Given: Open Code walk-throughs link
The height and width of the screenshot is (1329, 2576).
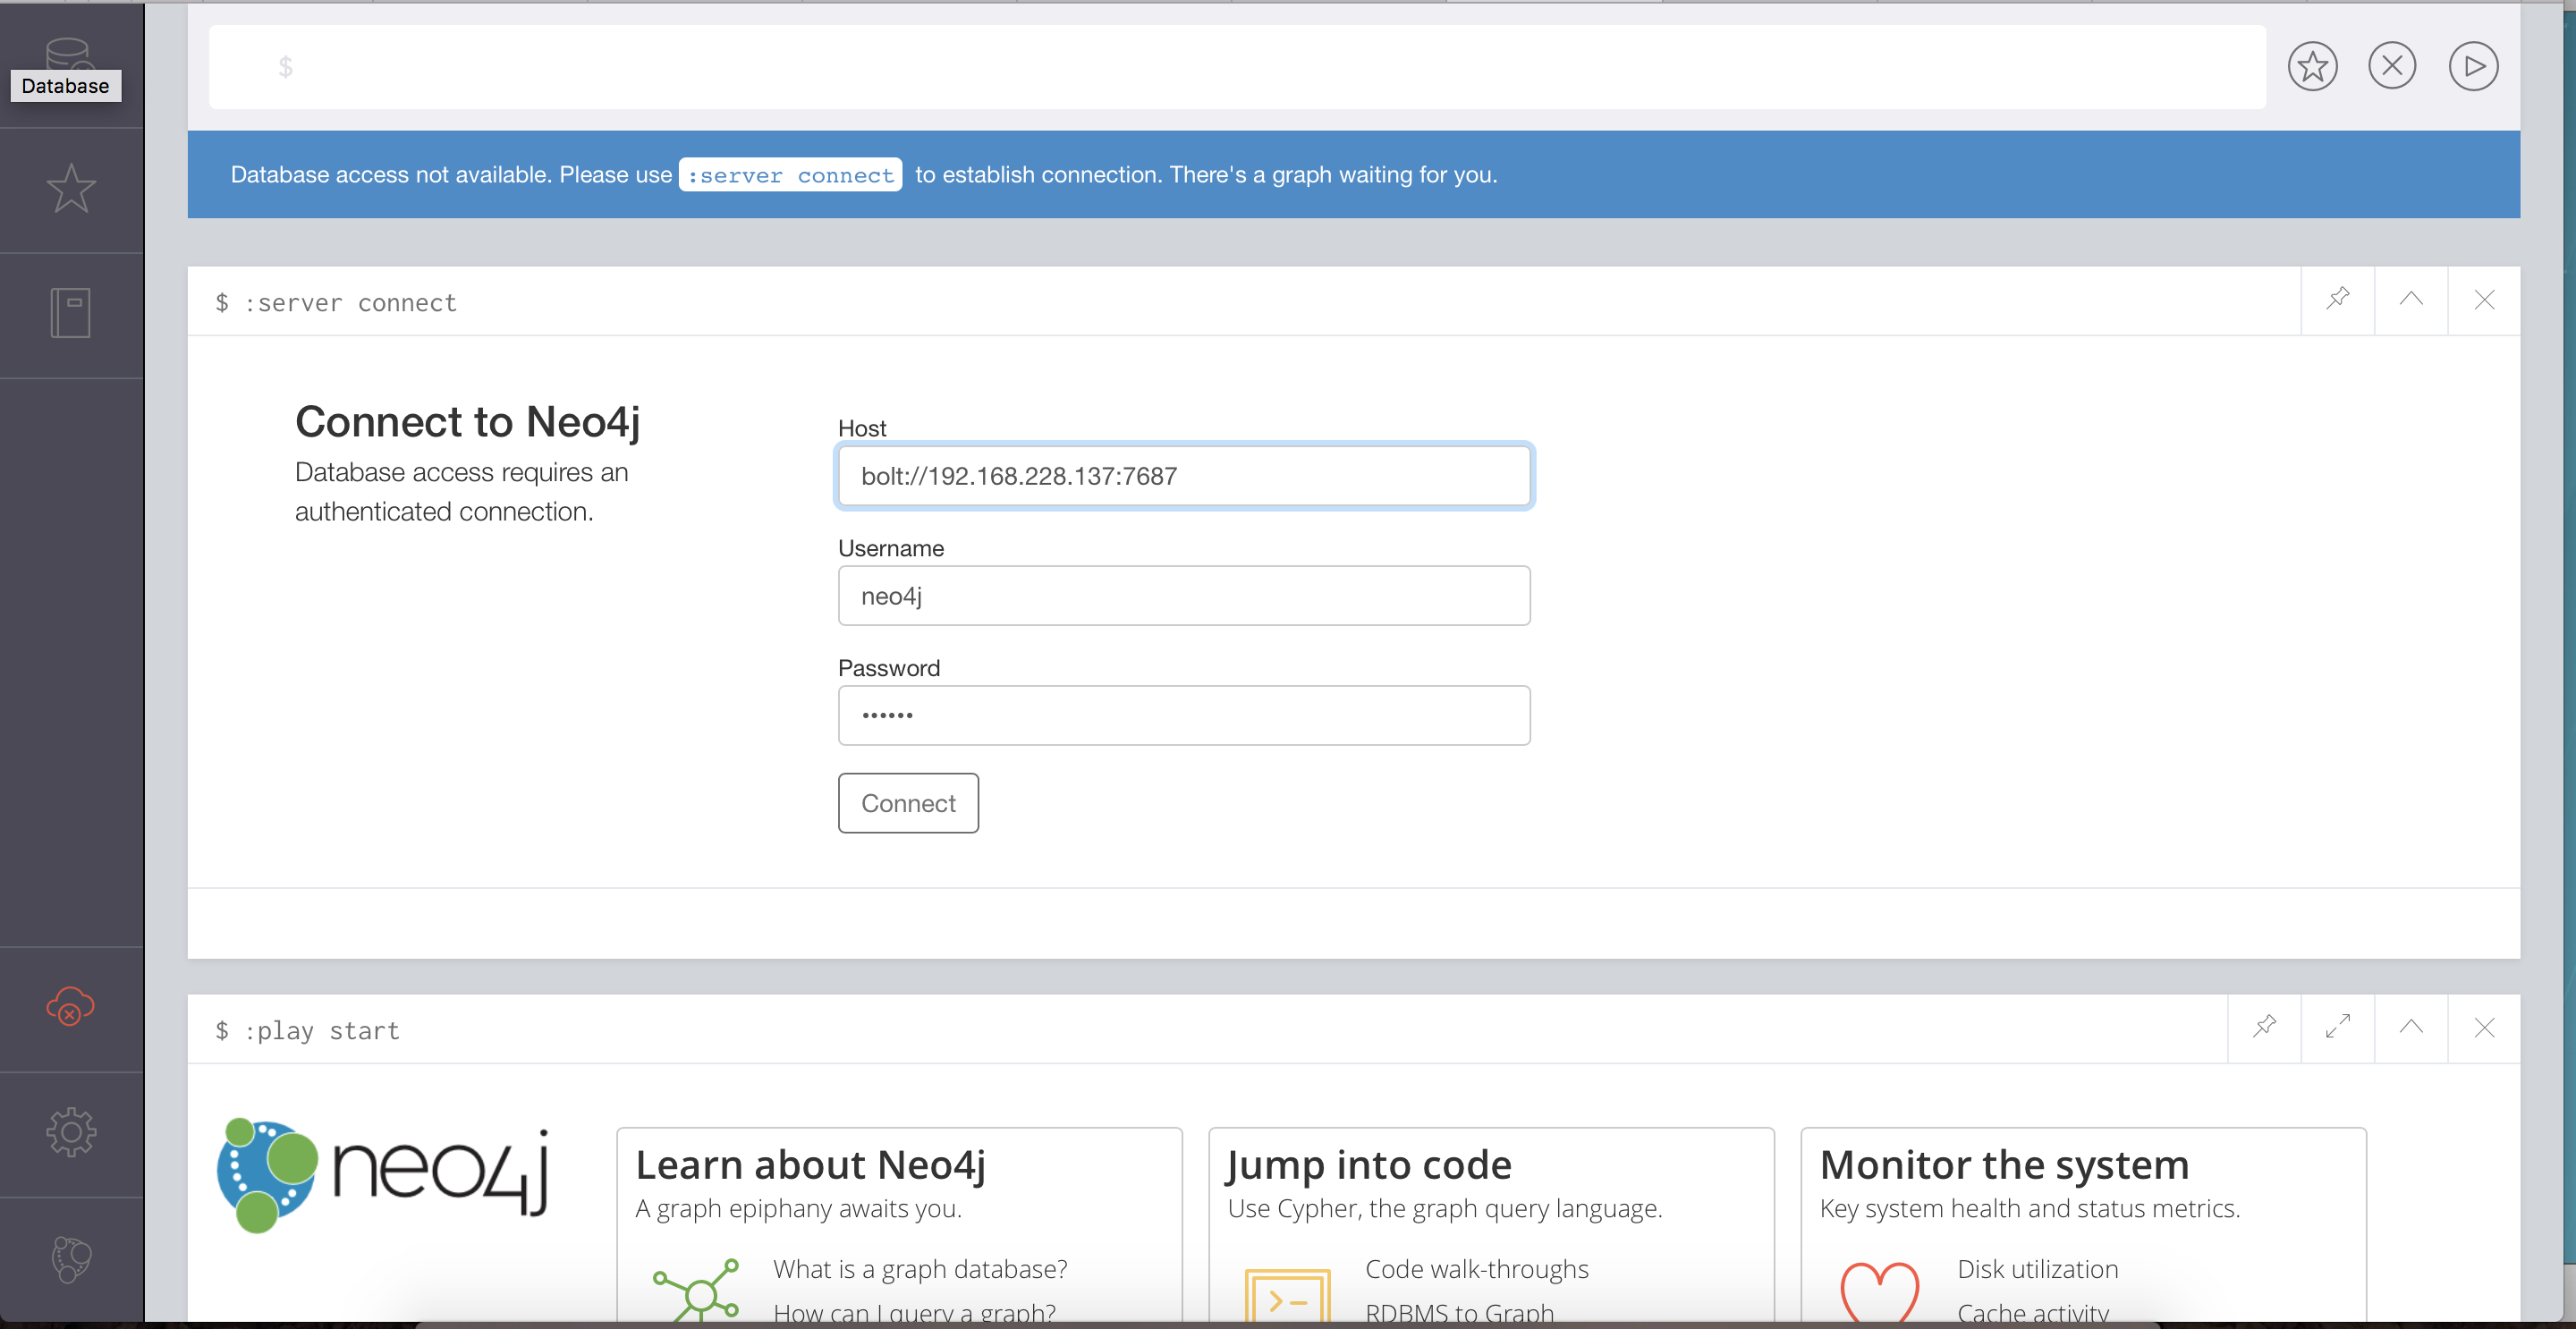Looking at the screenshot, I should point(1477,1269).
